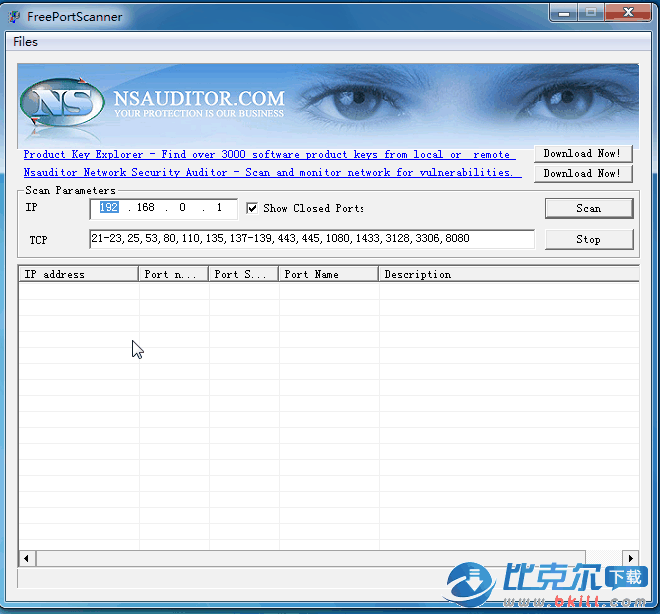Viewport: 660px width, 614px height.
Task: Open the Files menu
Action: pos(25,42)
